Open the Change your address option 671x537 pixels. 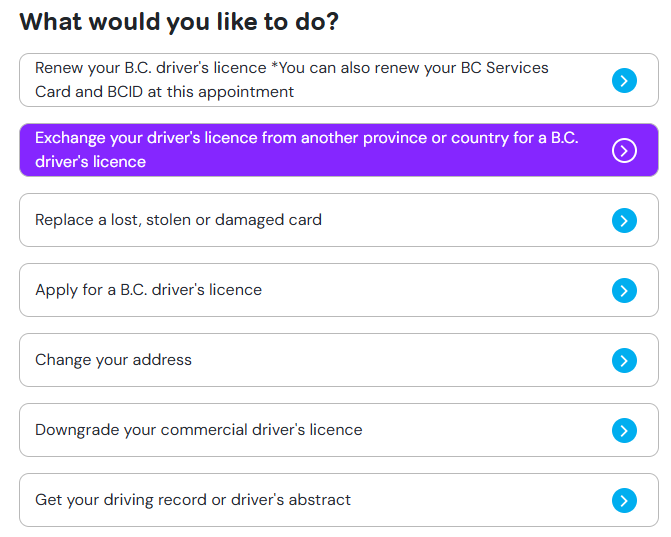click(x=113, y=360)
